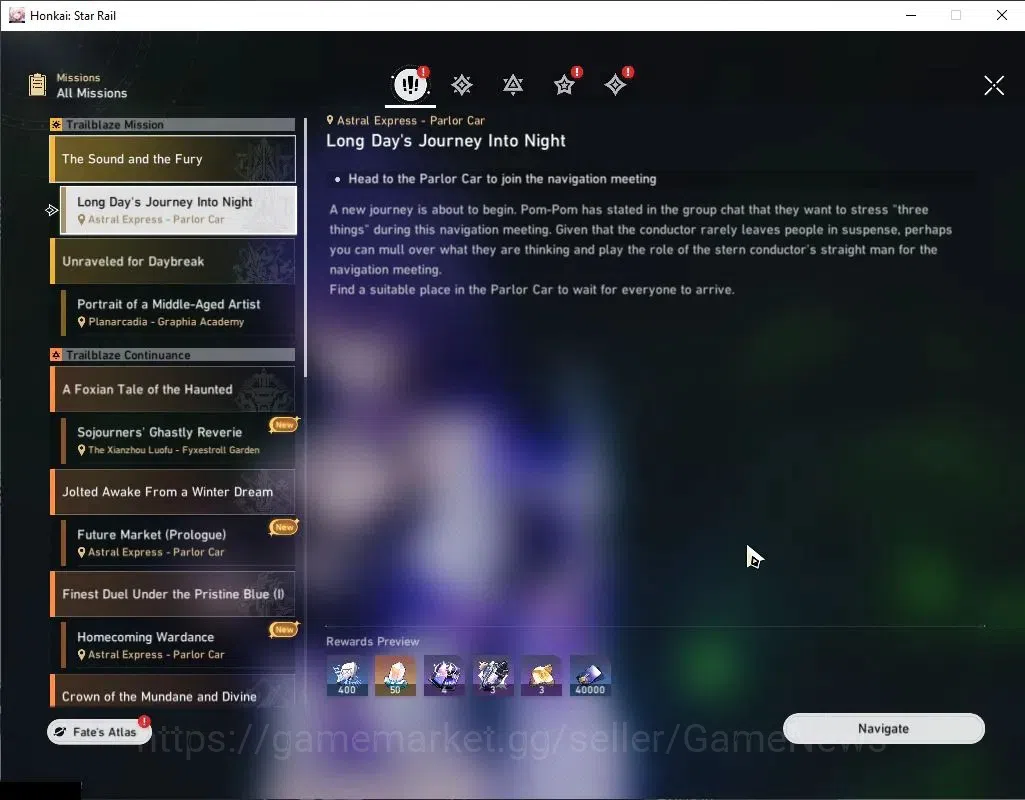1025x800 pixels.
Task: Open Jolted Awake From a Winter Dream group
Action: click(x=173, y=492)
